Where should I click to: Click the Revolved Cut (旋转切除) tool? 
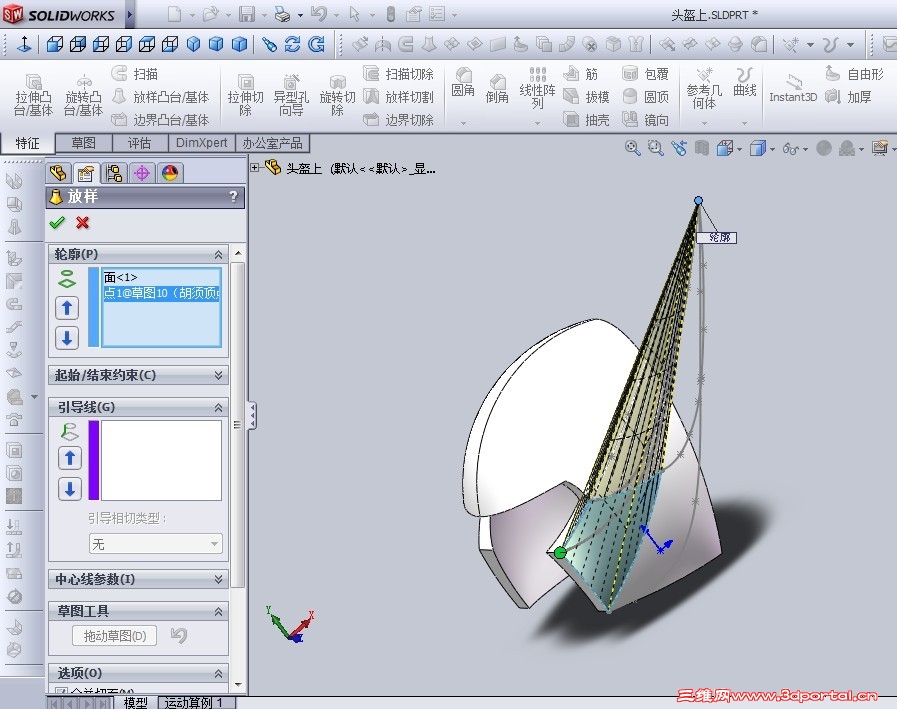(338, 95)
